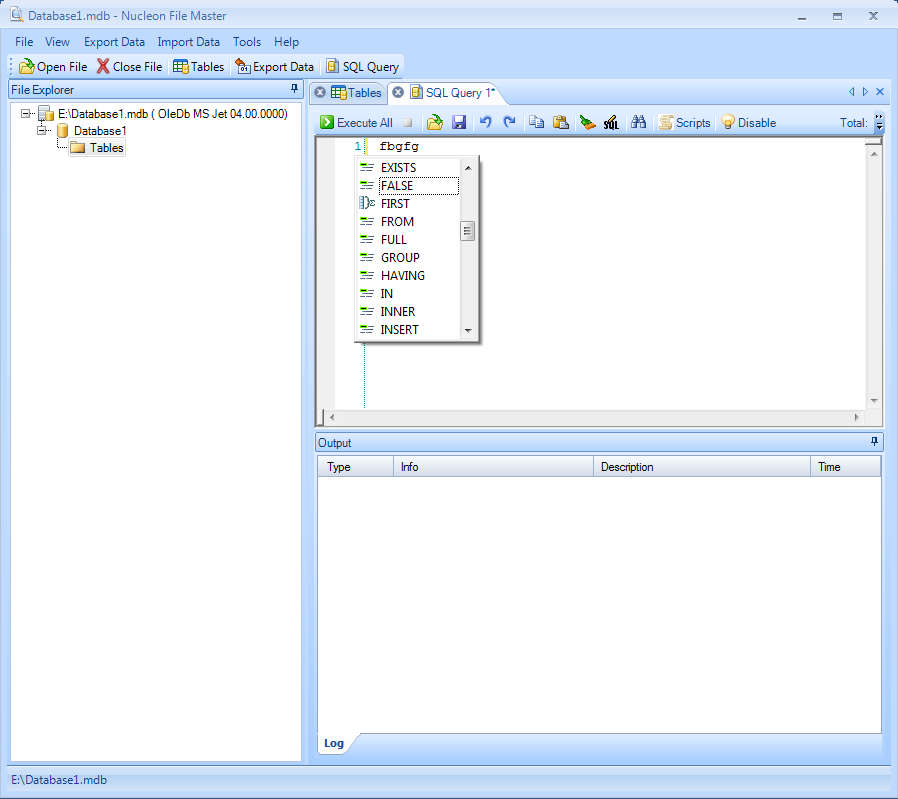This screenshot has height=799, width=898.
Task: Select FROM in the autocomplete list
Action: 397,222
